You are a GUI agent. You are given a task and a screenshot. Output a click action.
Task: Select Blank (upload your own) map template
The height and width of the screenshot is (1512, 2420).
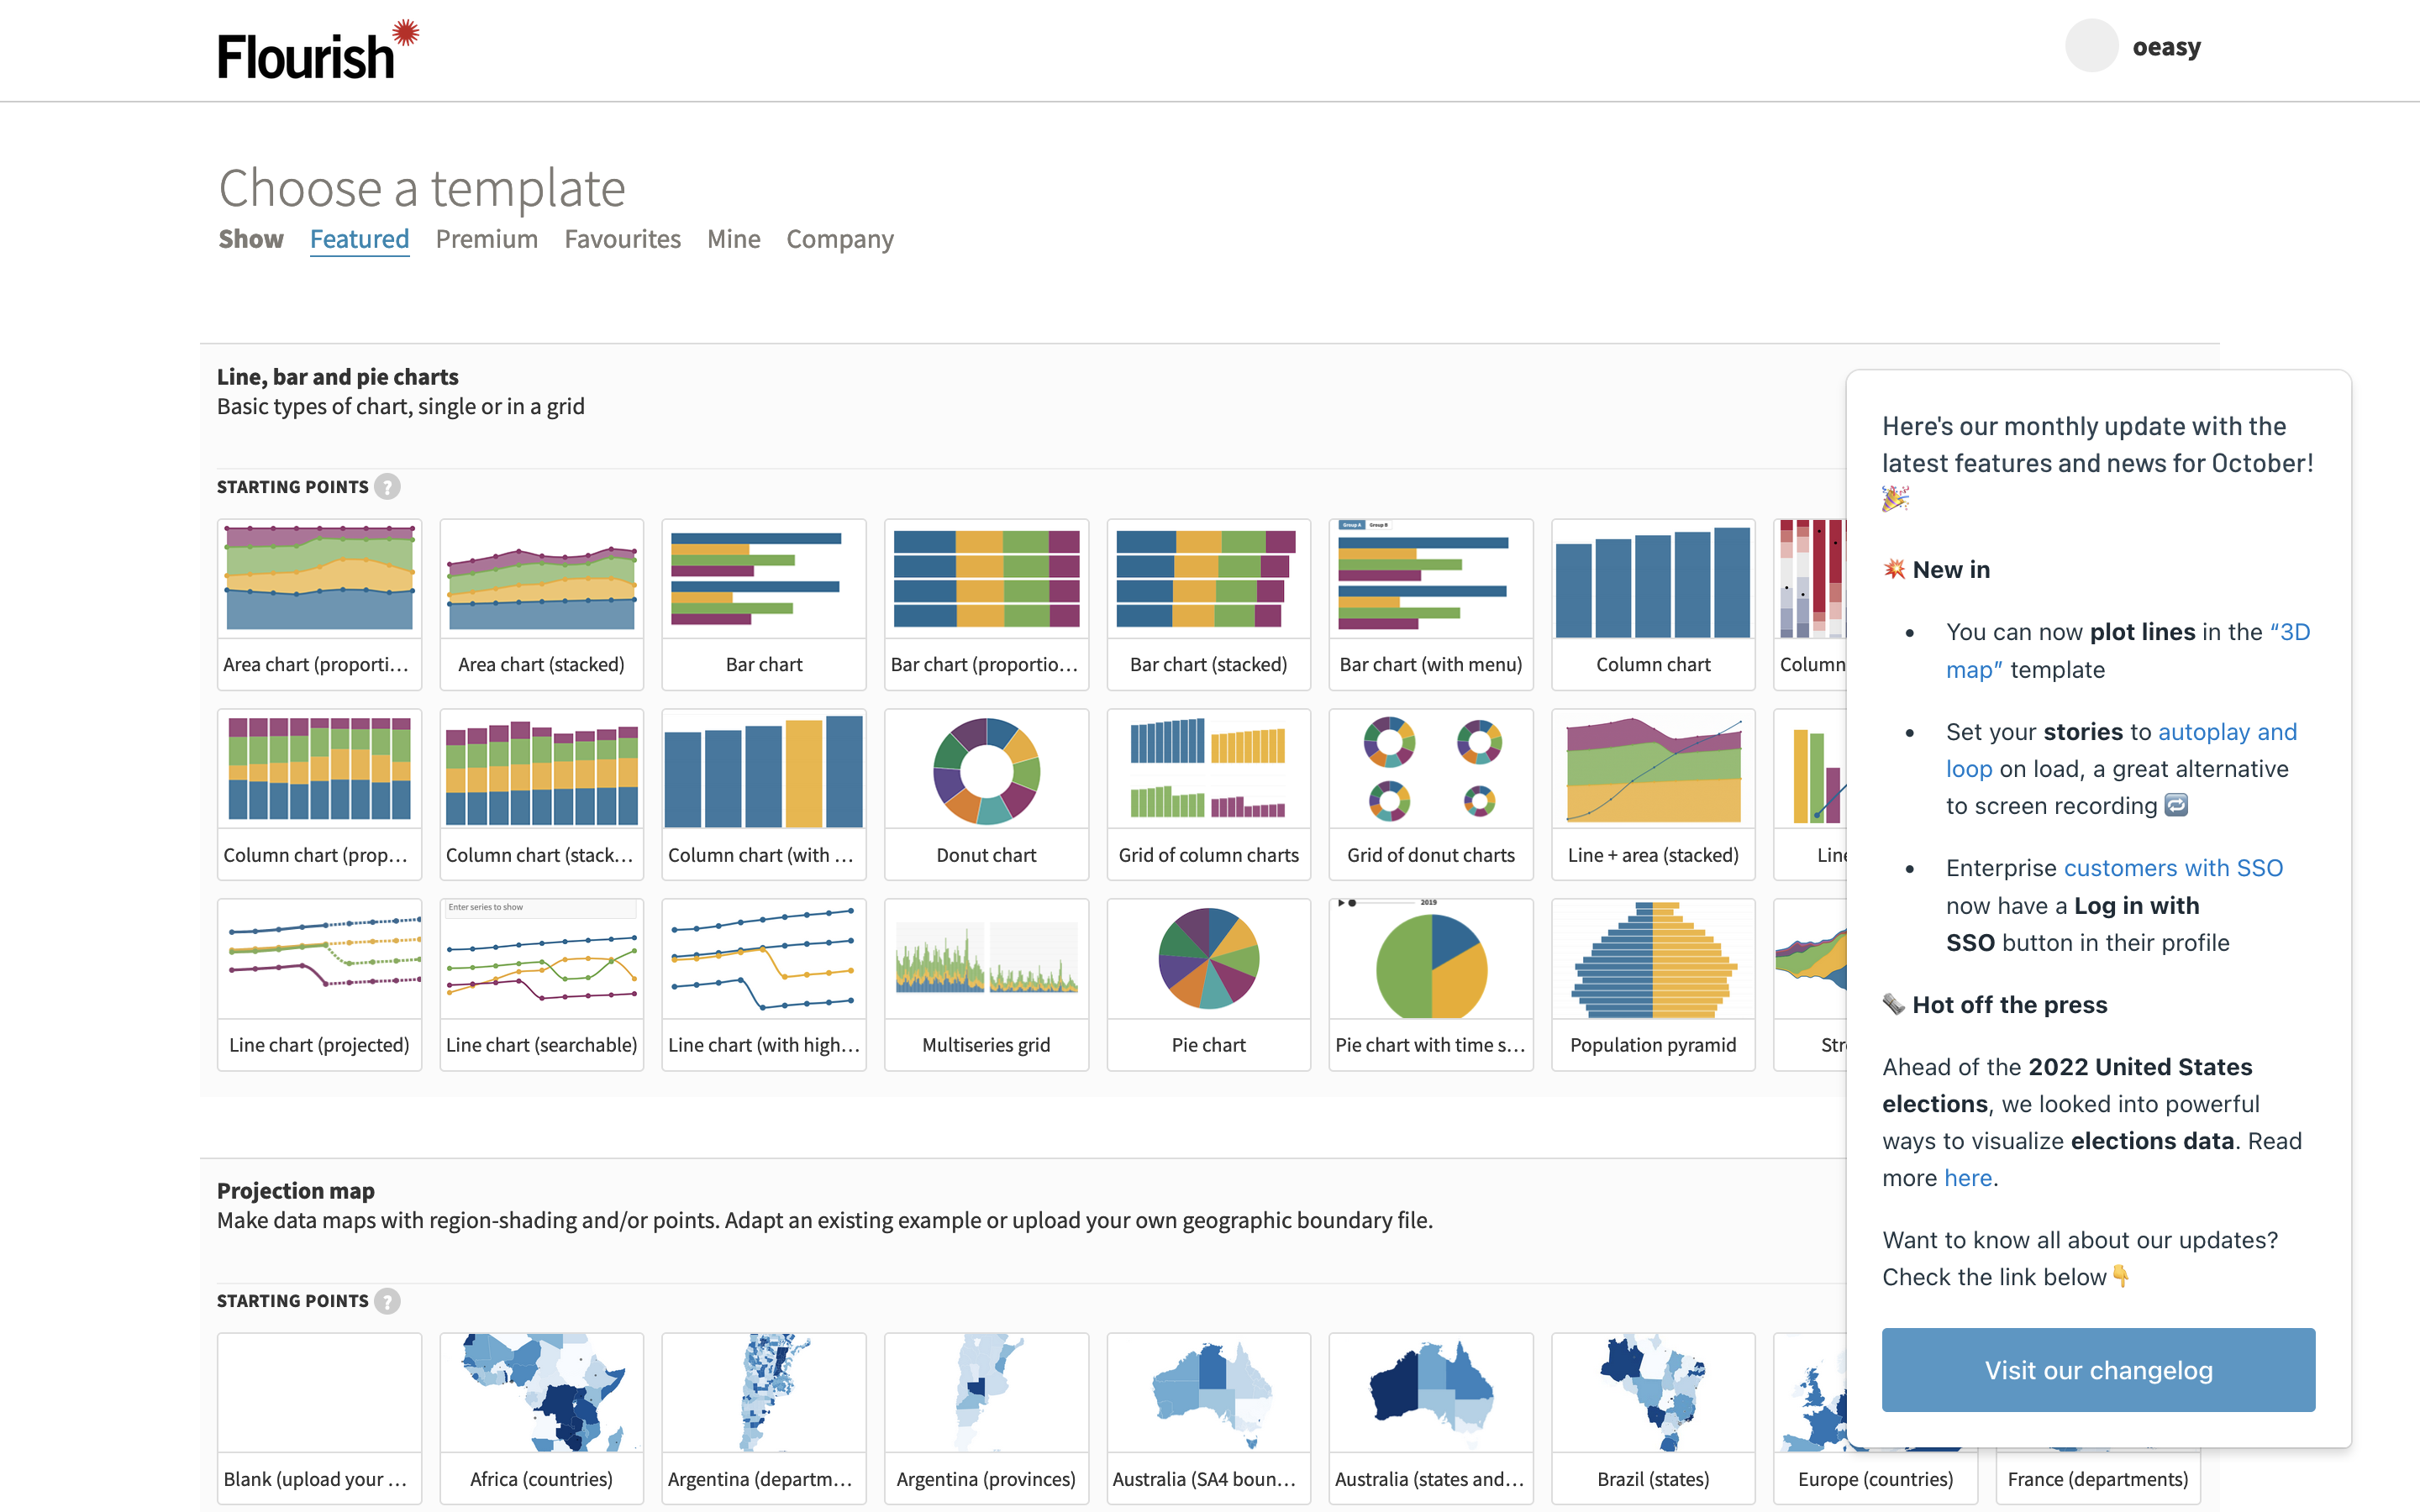point(319,1418)
